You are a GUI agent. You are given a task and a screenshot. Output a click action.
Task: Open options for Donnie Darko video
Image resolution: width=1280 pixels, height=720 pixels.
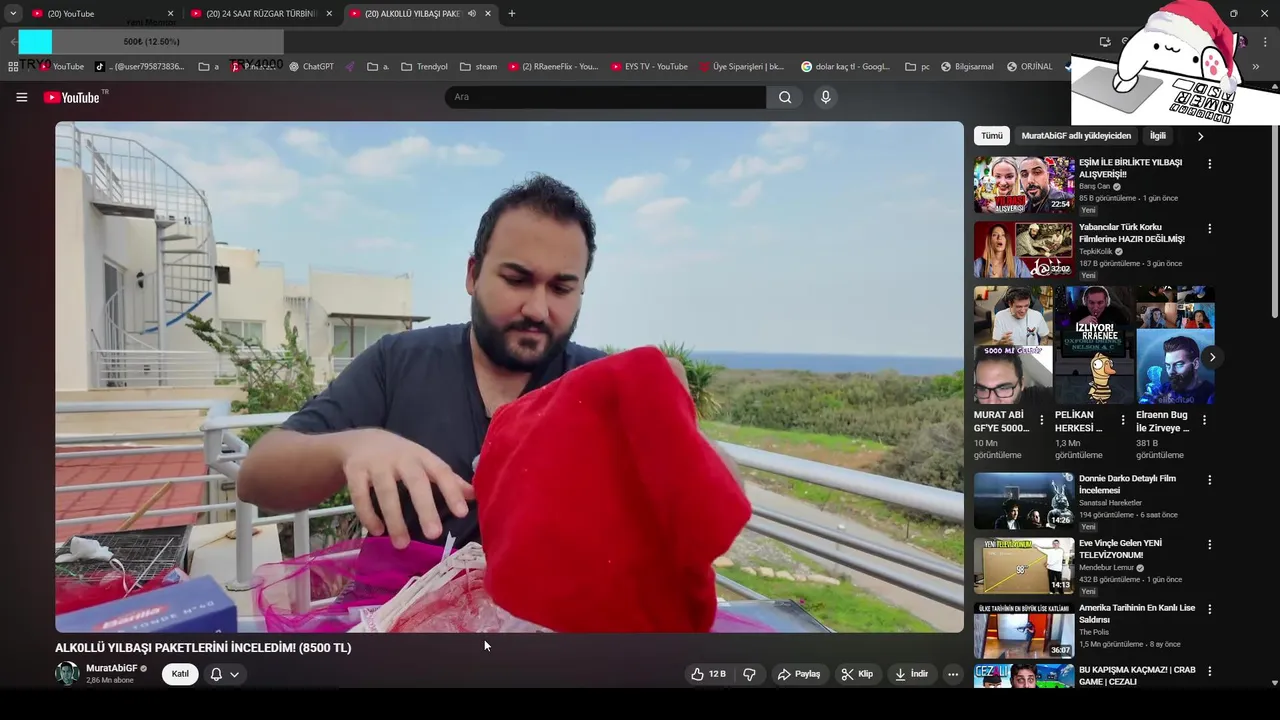tap(1209, 480)
